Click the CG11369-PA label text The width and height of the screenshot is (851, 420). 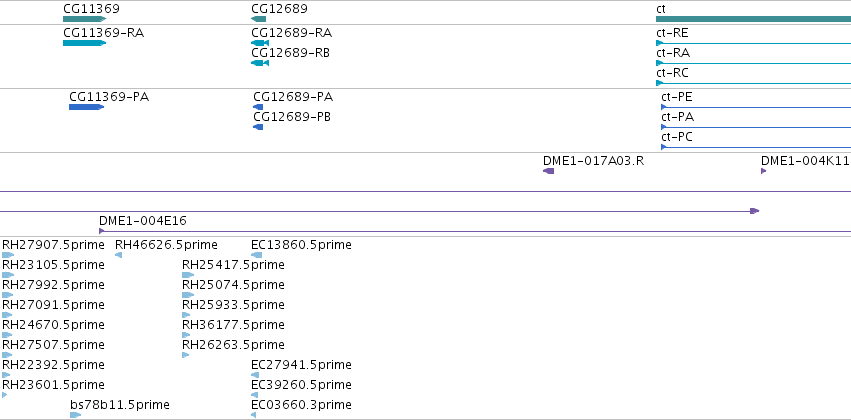pos(109,97)
